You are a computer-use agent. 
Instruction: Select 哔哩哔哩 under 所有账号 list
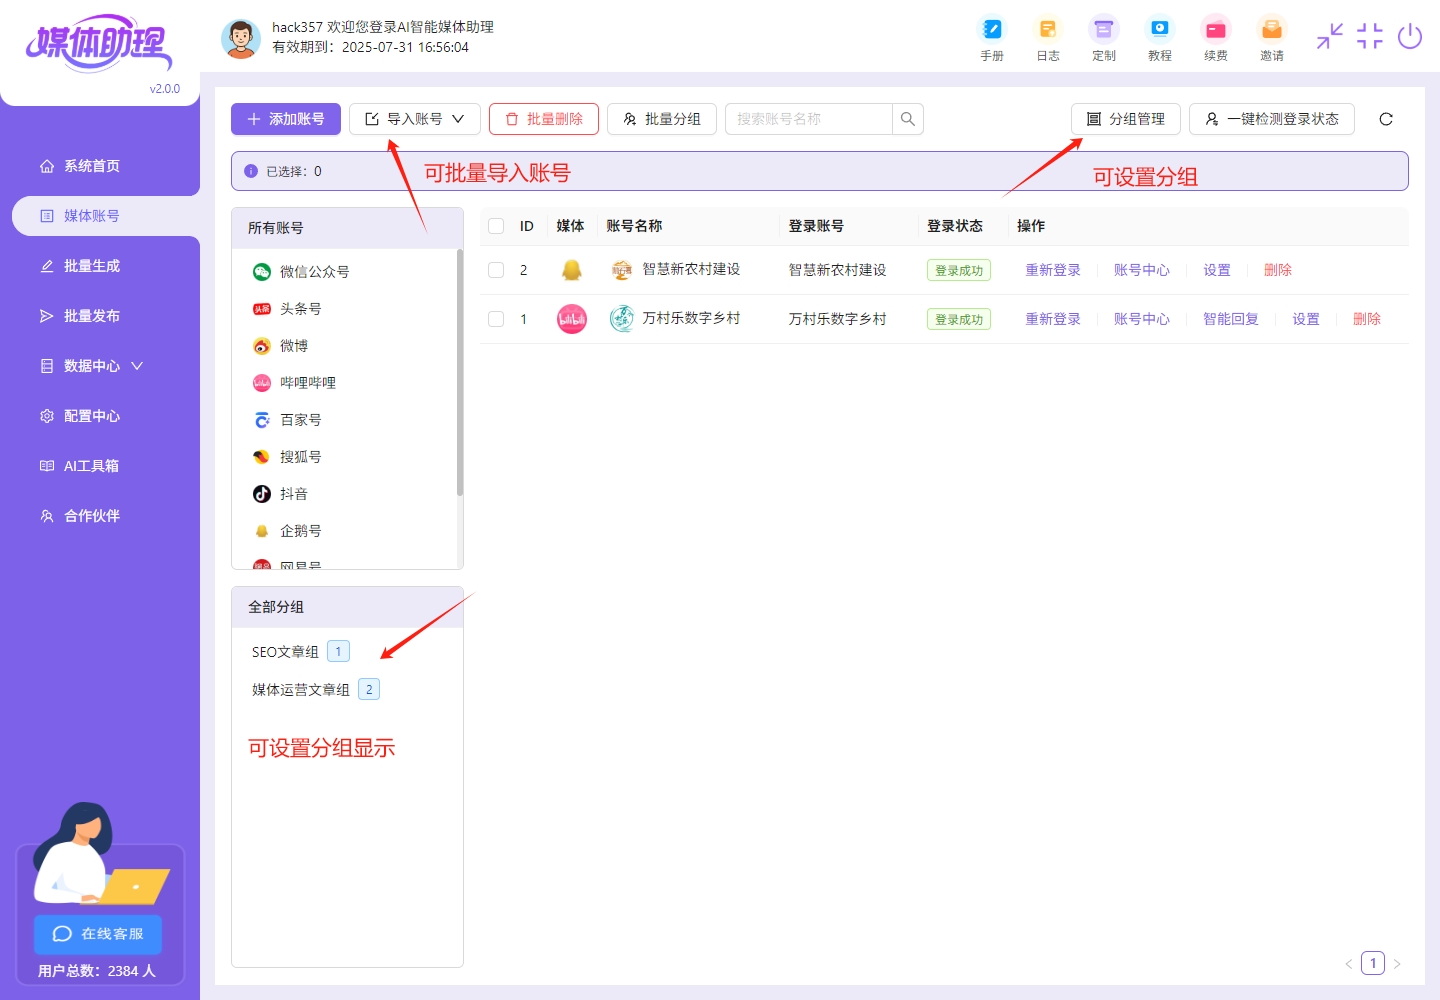[261, 382]
